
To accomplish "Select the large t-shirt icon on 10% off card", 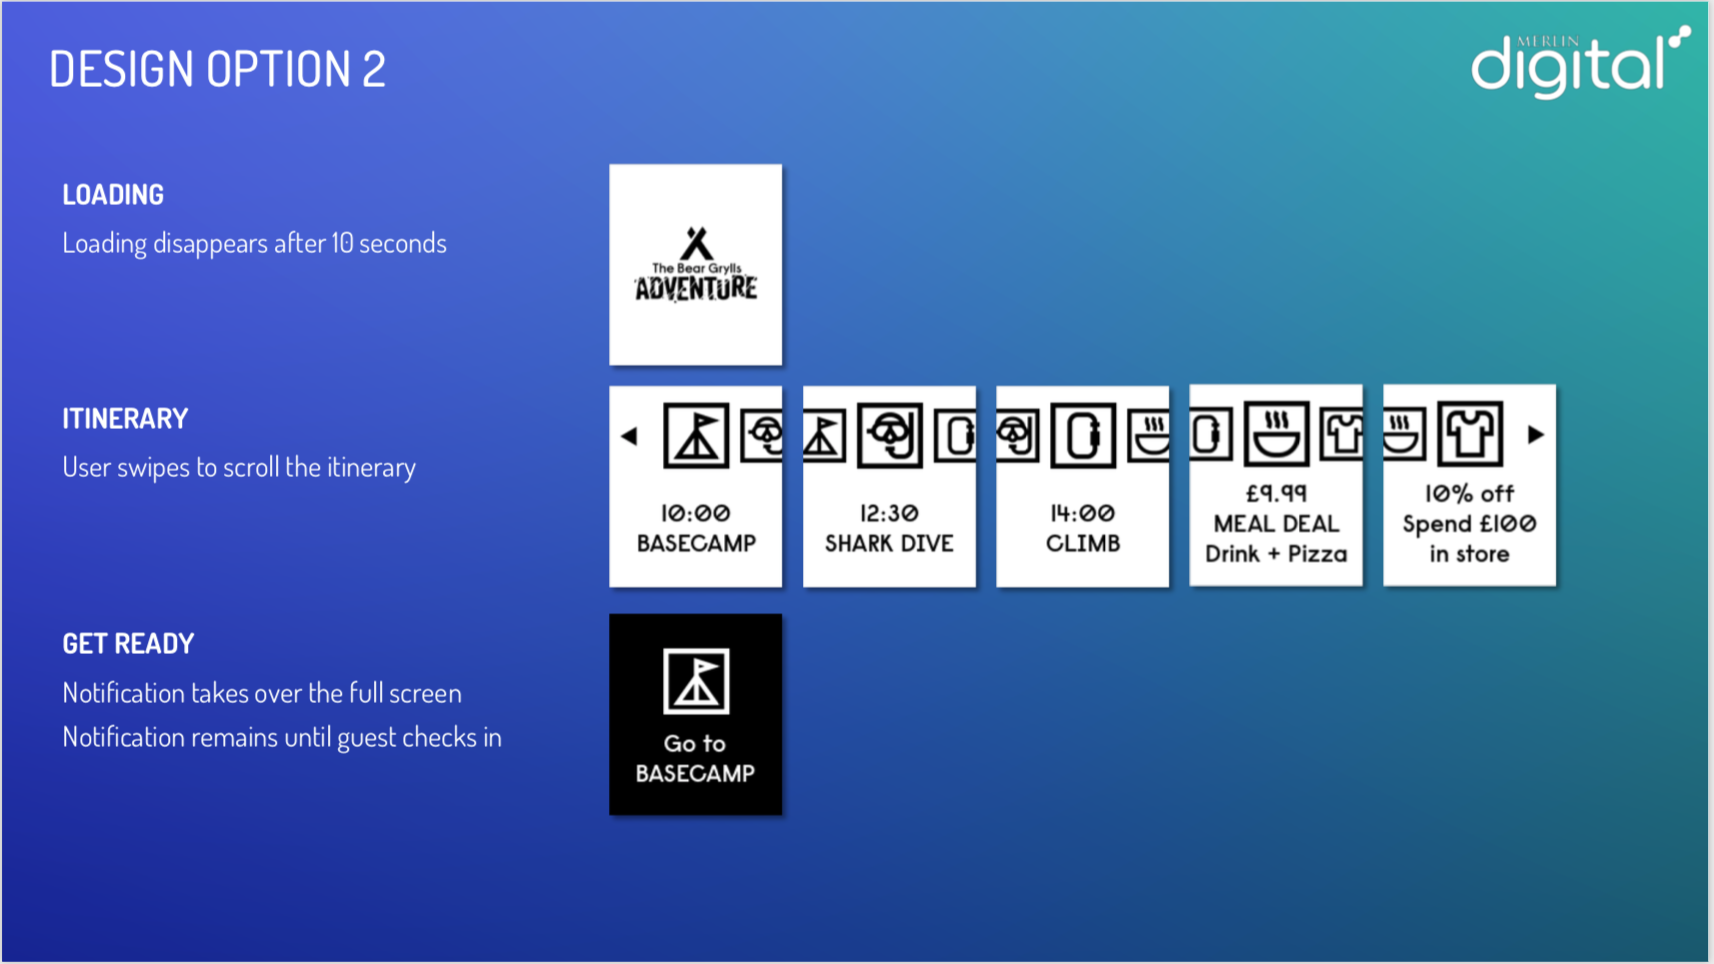I will click(x=1470, y=434).
